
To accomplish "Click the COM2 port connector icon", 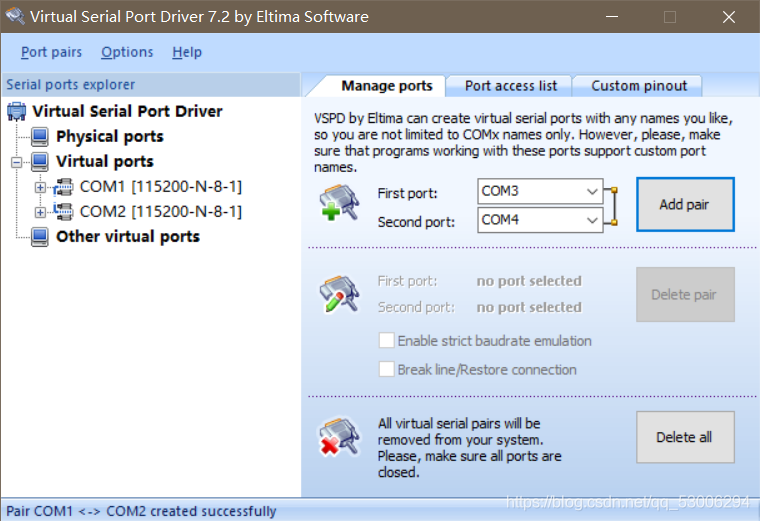I will pos(63,211).
